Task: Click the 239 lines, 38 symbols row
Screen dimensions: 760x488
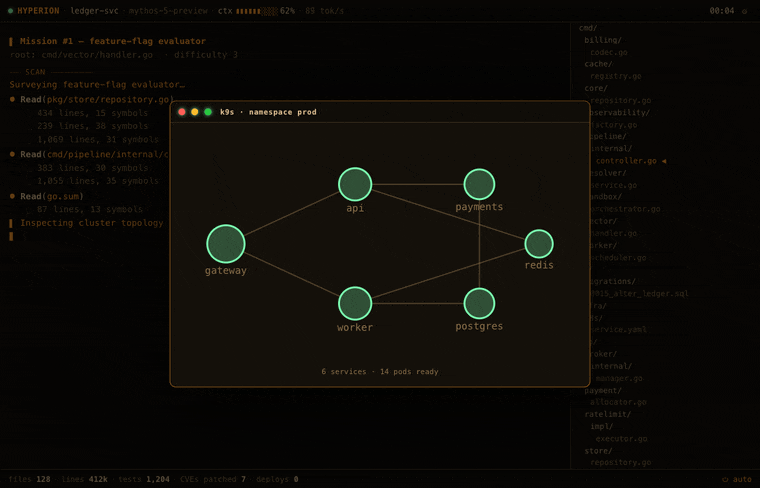Action: pyautogui.click(x=92, y=126)
